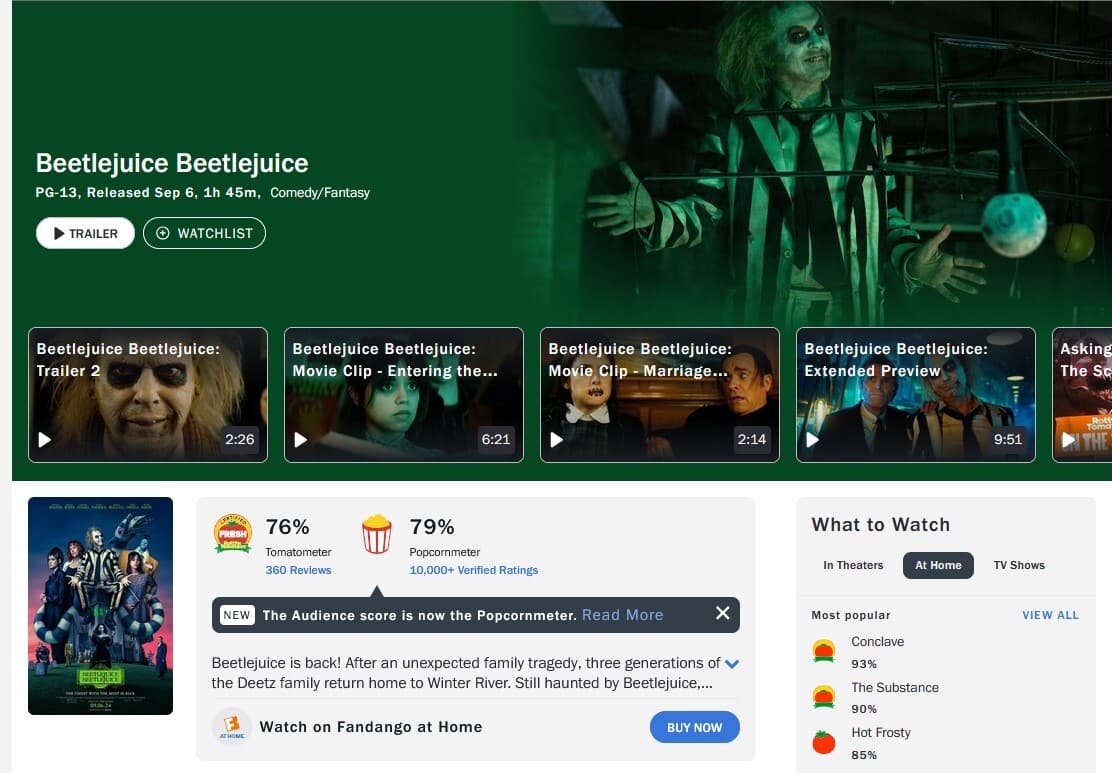Screen dimensions: 1112x773
Task: Click the Certified Fresh tomatometer icon
Action: tap(233, 533)
